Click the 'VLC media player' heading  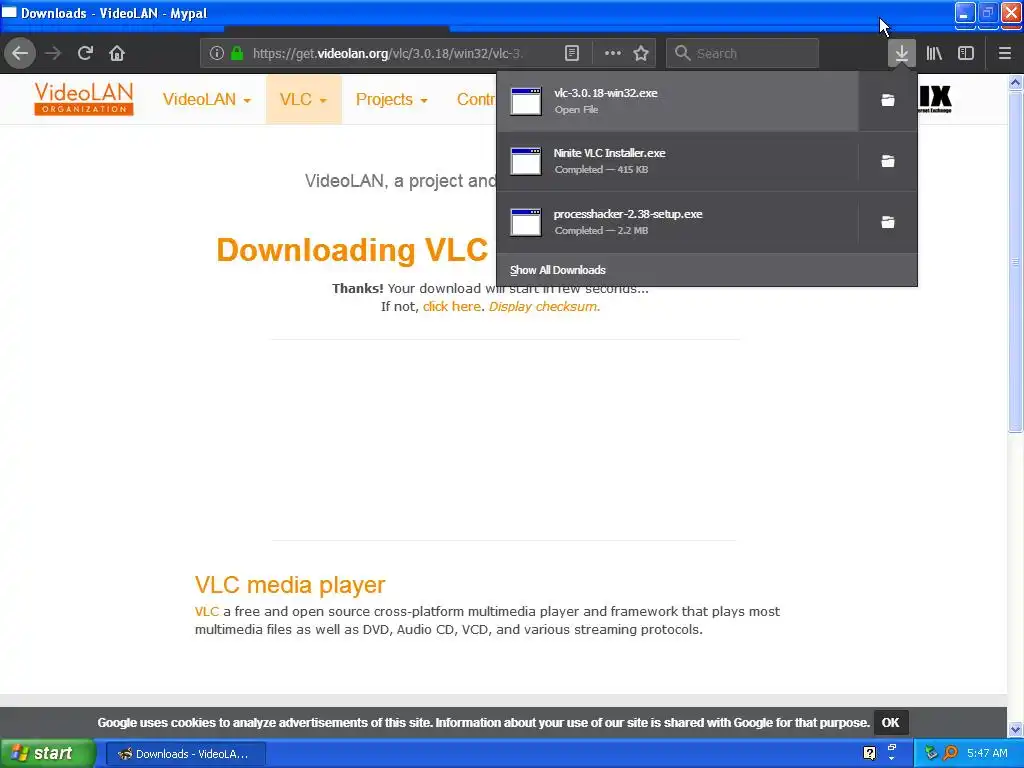(x=290, y=584)
